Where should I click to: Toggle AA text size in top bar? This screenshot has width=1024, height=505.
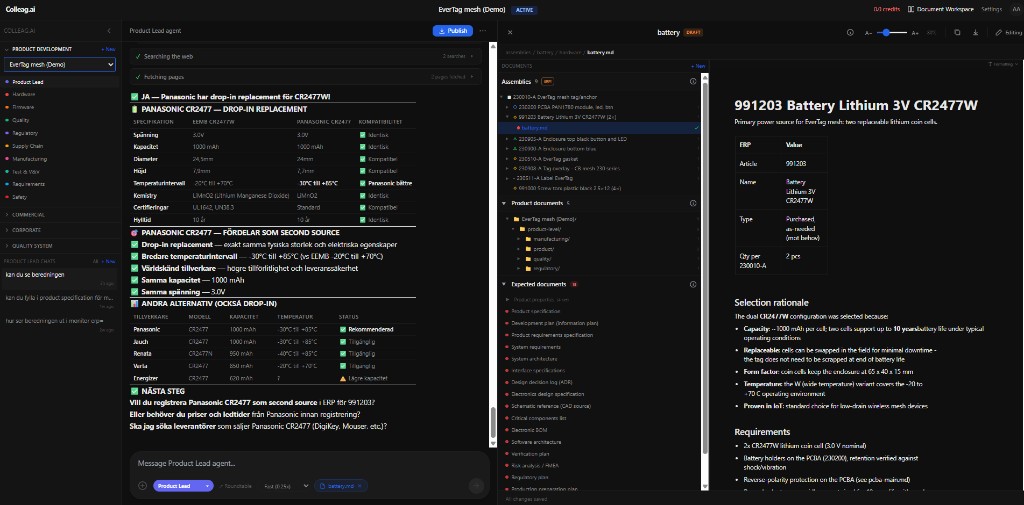[1015, 9]
